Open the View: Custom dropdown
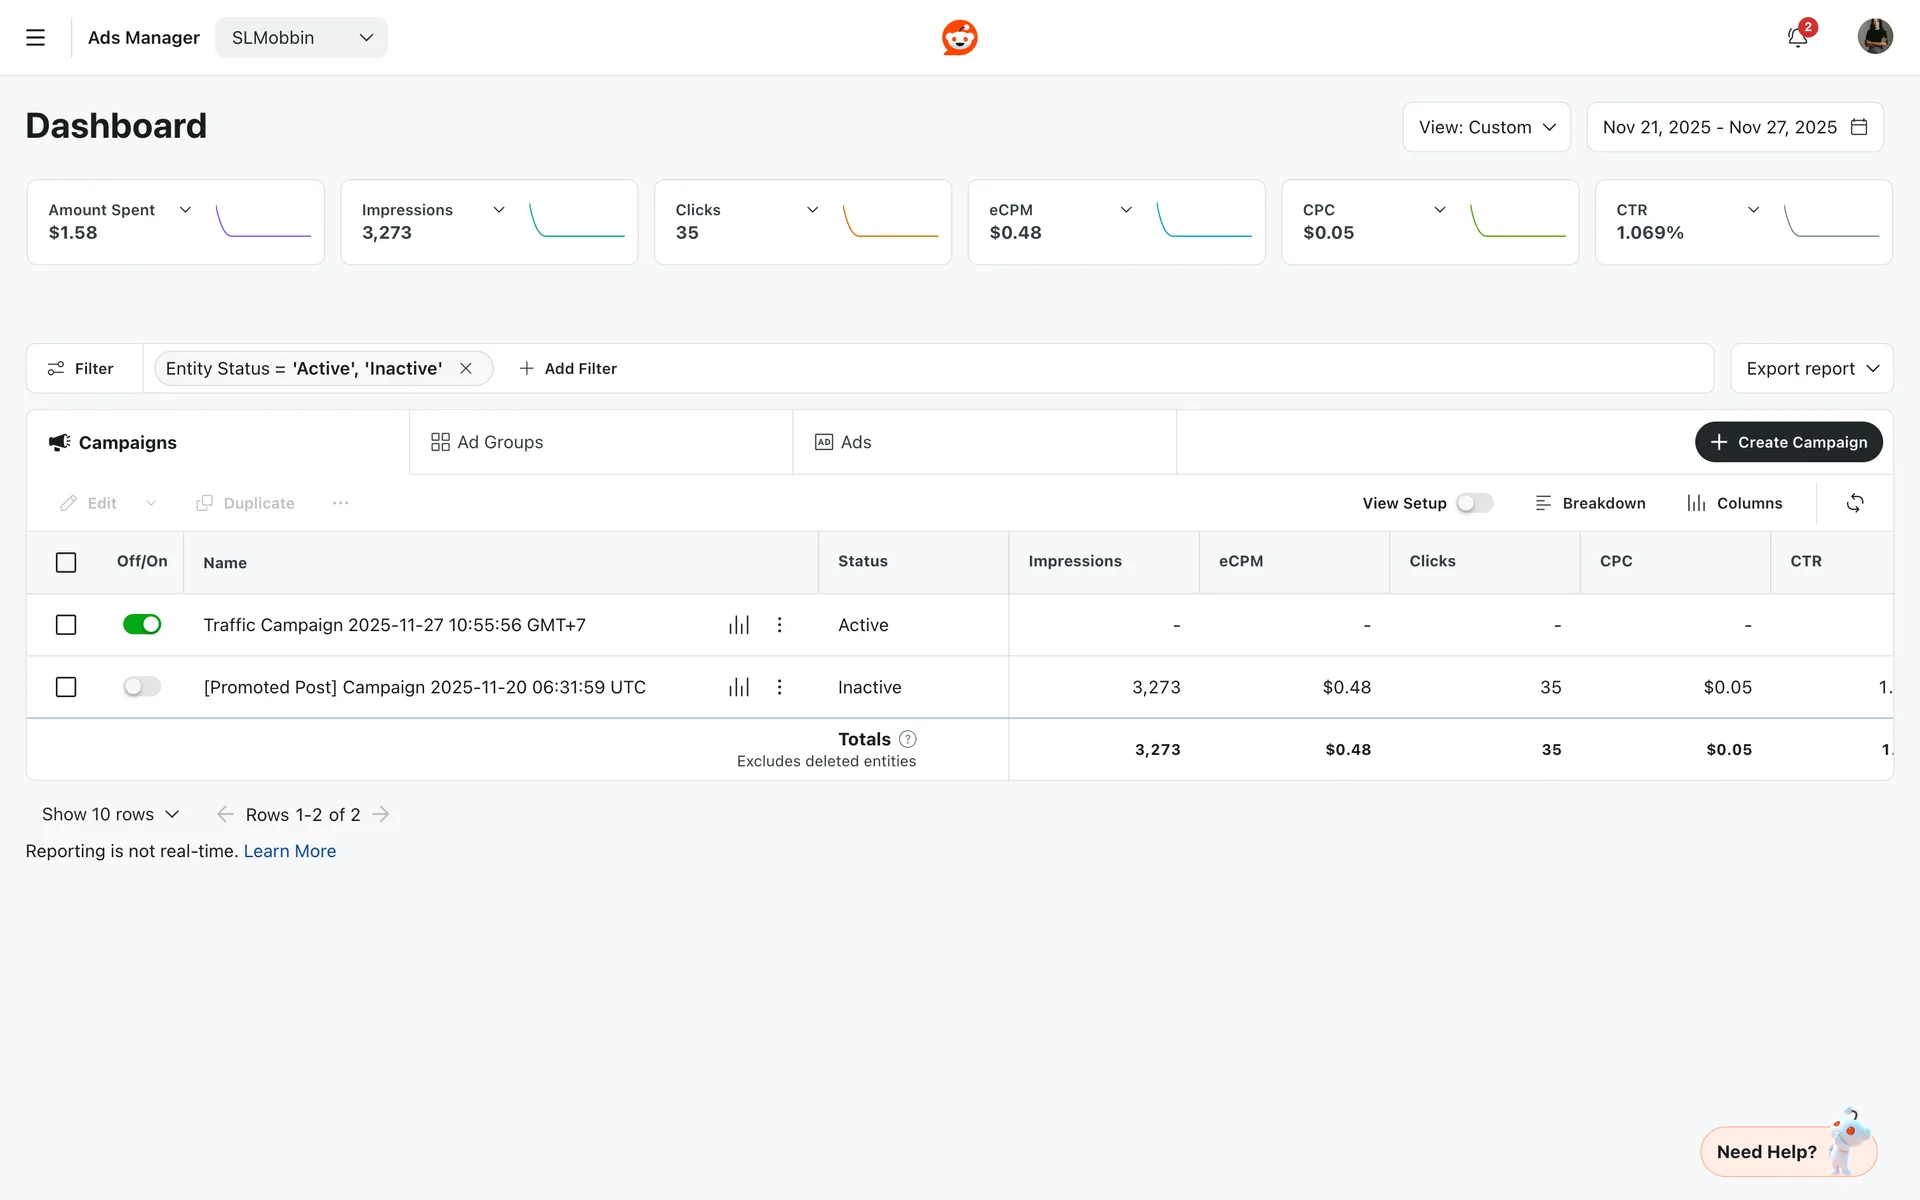Viewport: 1920px width, 1200px height. point(1486,127)
